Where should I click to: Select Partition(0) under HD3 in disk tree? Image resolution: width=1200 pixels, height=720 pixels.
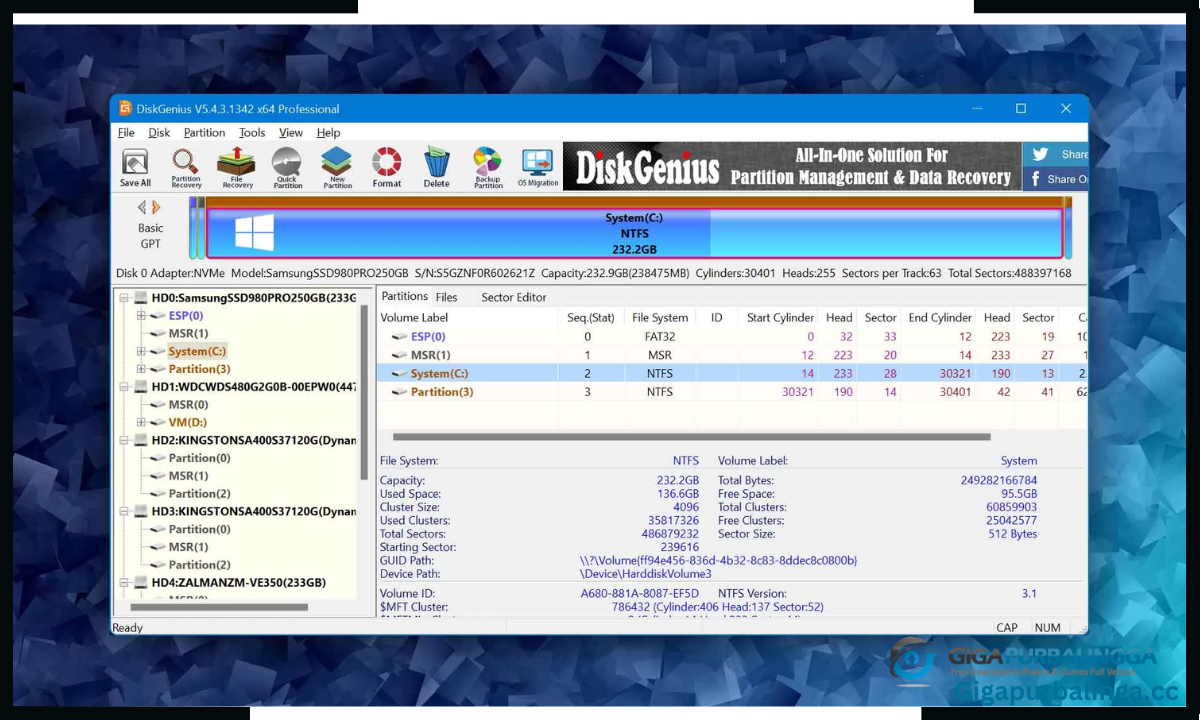[199, 529]
